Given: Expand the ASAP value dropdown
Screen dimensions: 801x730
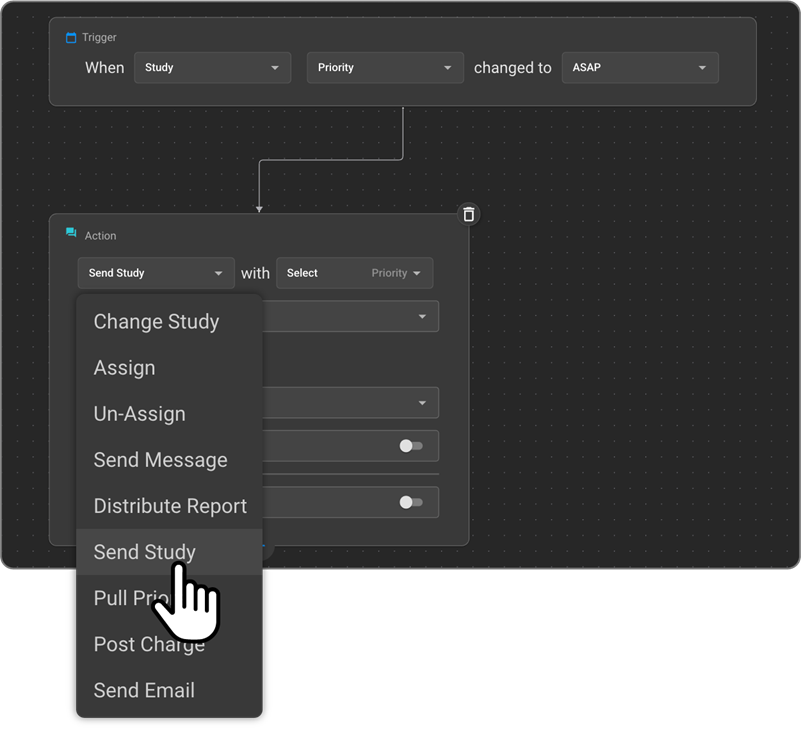Looking at the screenshot, I should [639, 68].
